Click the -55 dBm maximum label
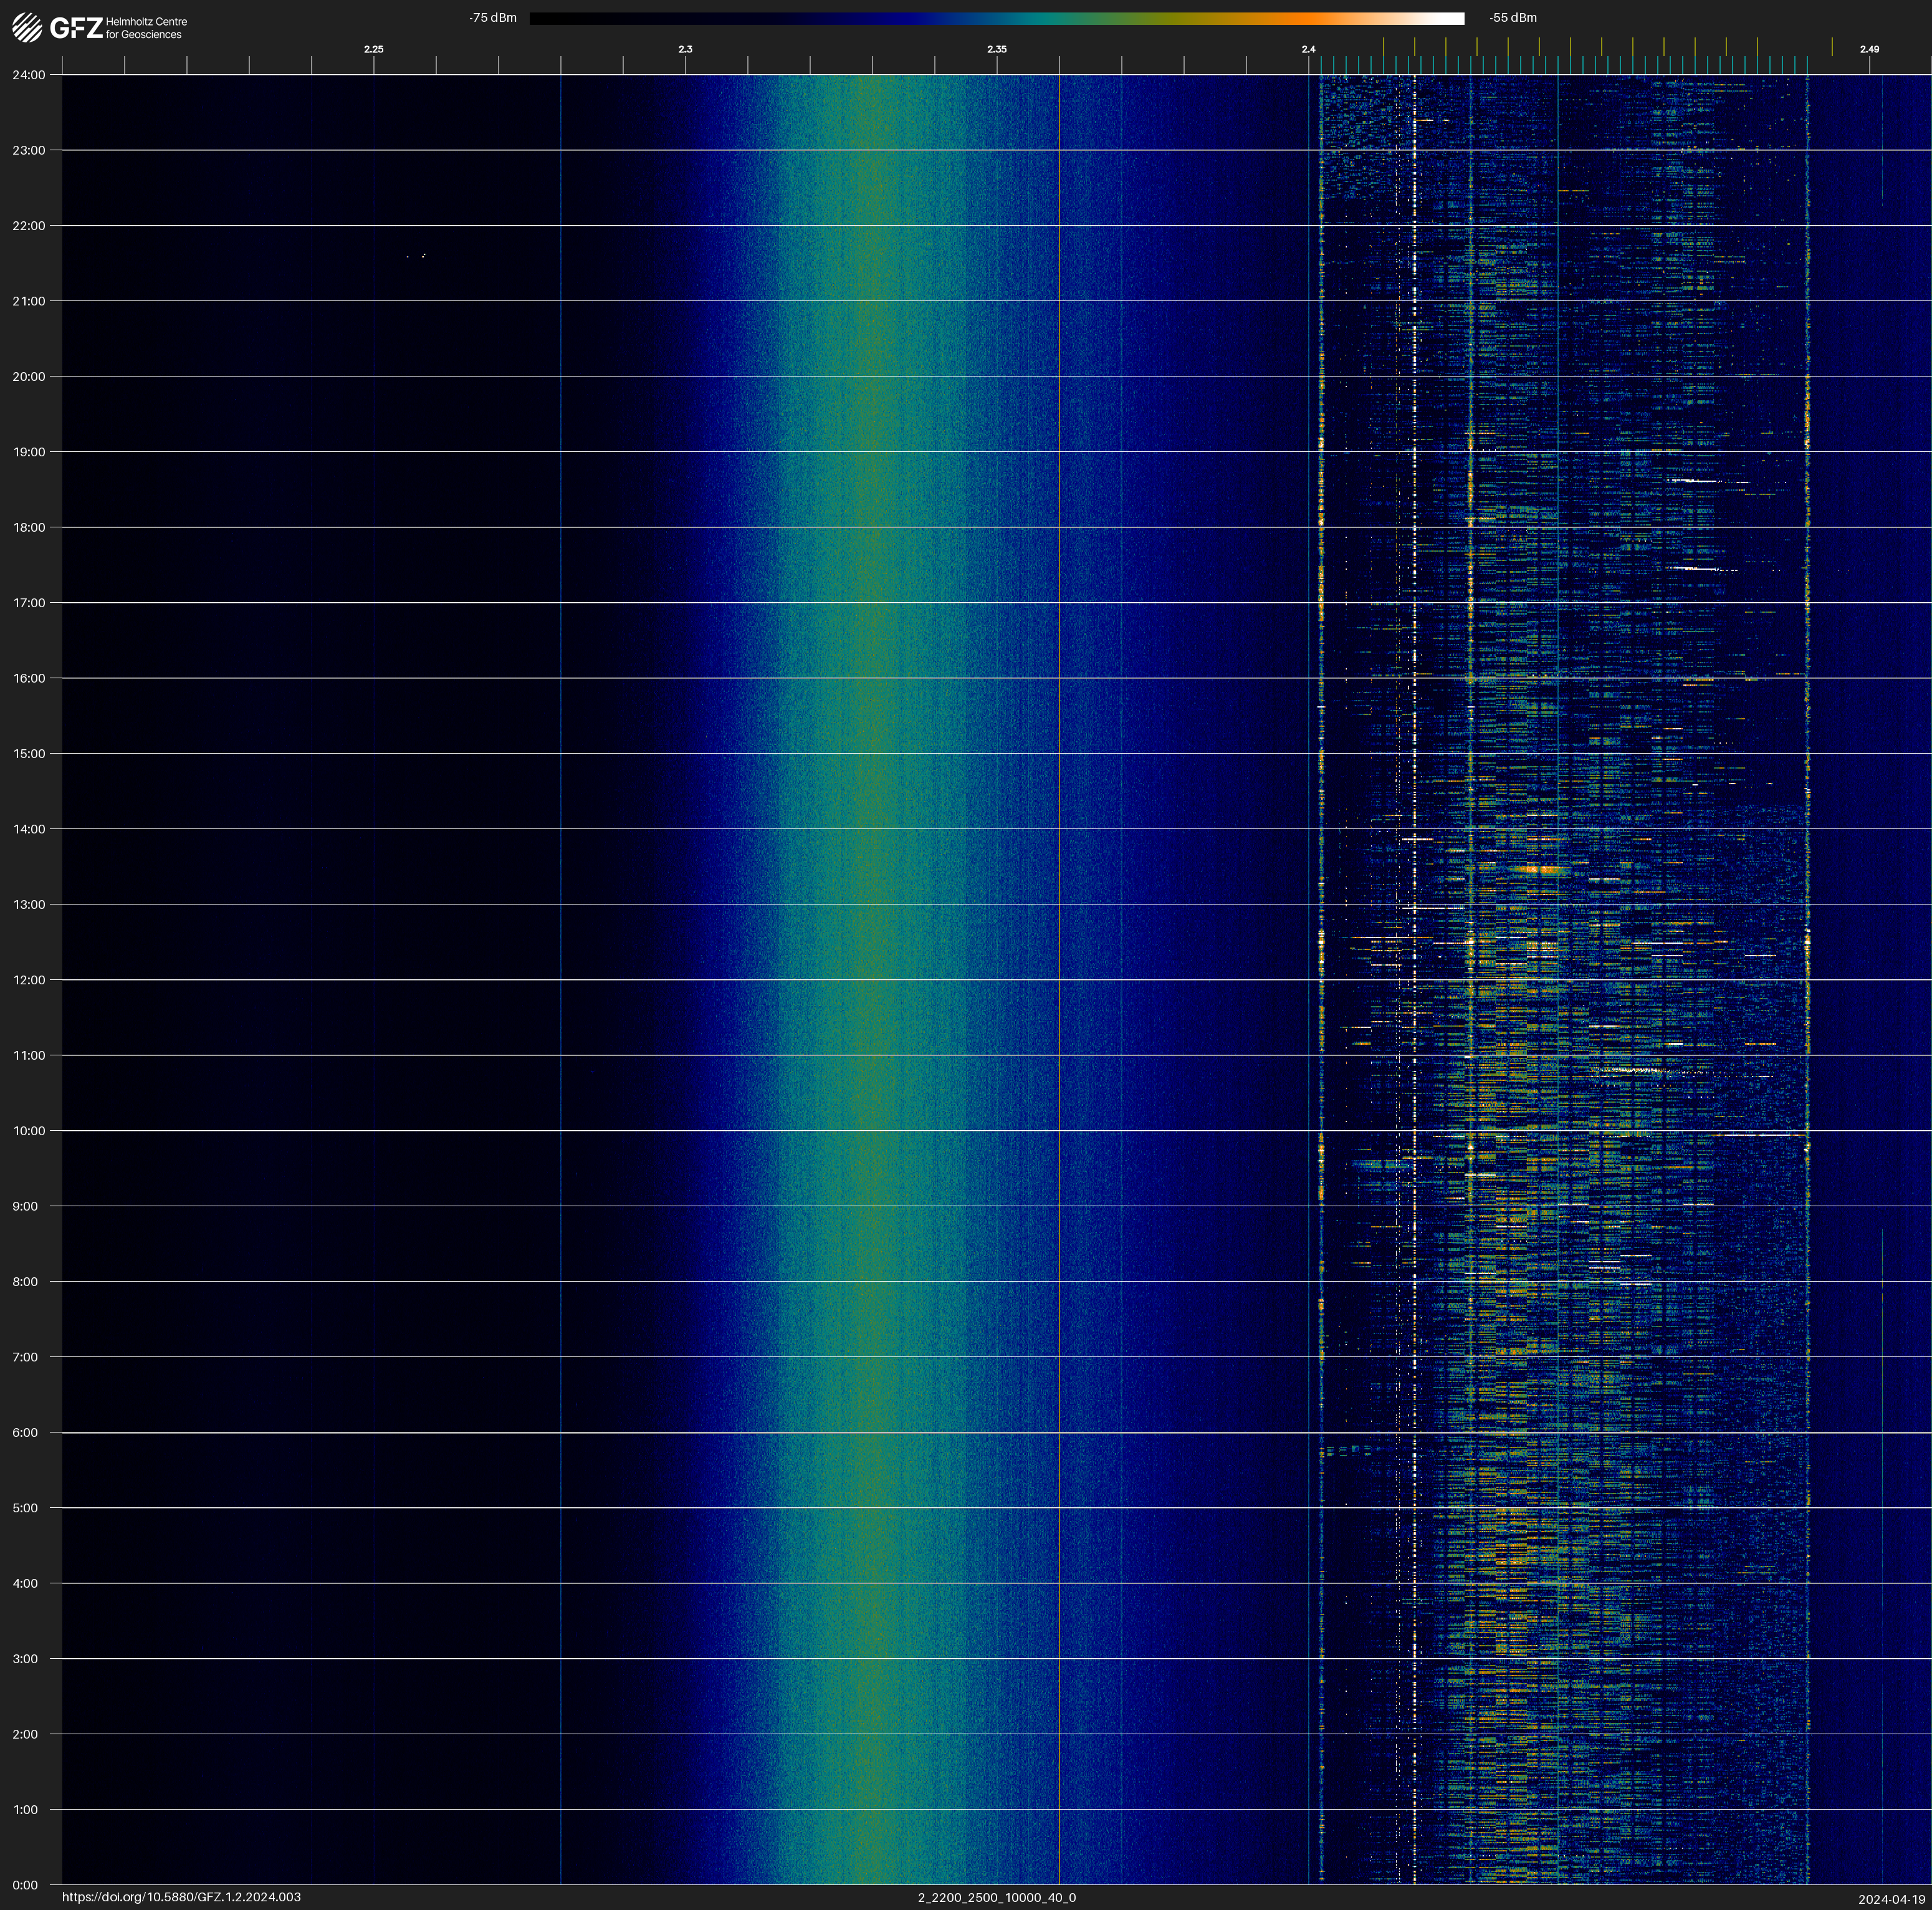 [x=1512, y=18]
